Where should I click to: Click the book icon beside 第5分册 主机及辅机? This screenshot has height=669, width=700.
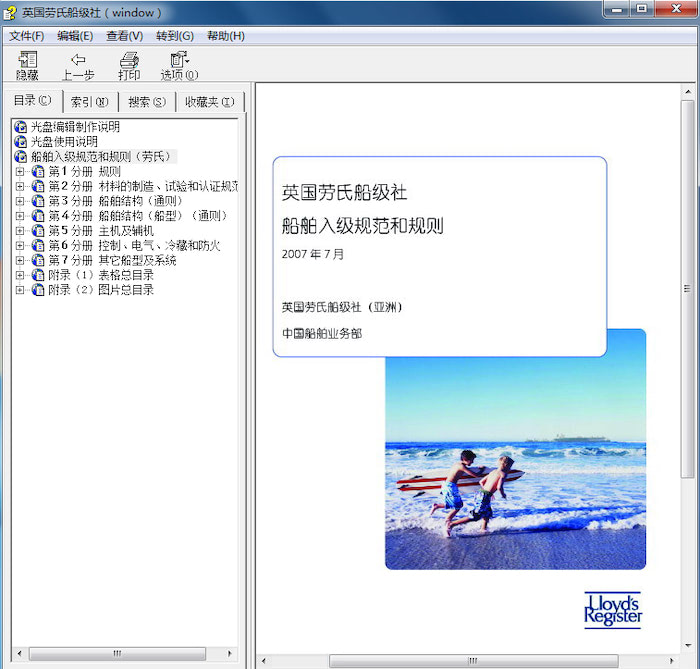pyautogui.click(x=38, y=231)
